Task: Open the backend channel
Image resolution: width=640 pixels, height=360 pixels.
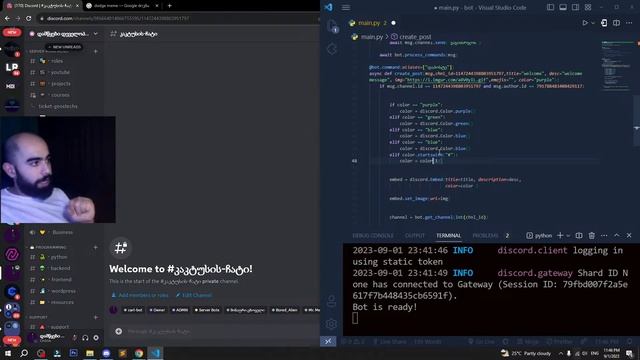Action: click(x=60, y=268)
